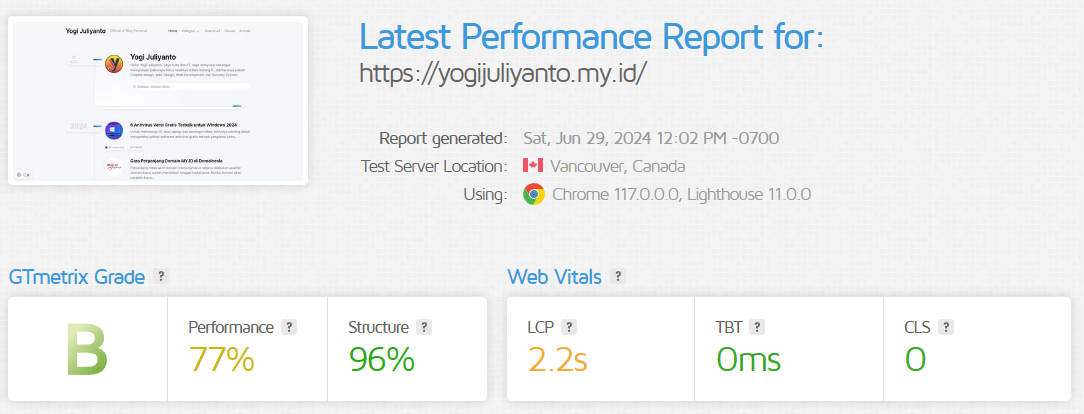Click the 0ms TBT value
The height and width of the screenshot is (414, 1084).
[749, 359]
